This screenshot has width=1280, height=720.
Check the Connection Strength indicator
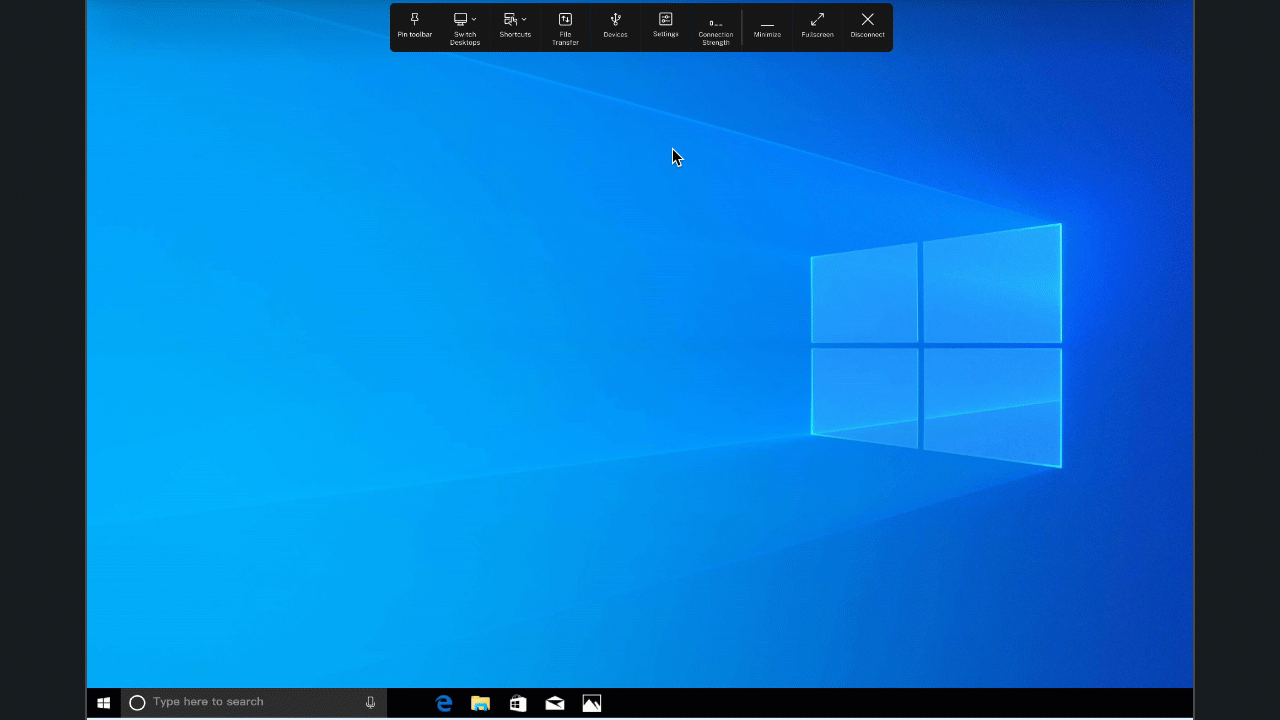[715, 28]
